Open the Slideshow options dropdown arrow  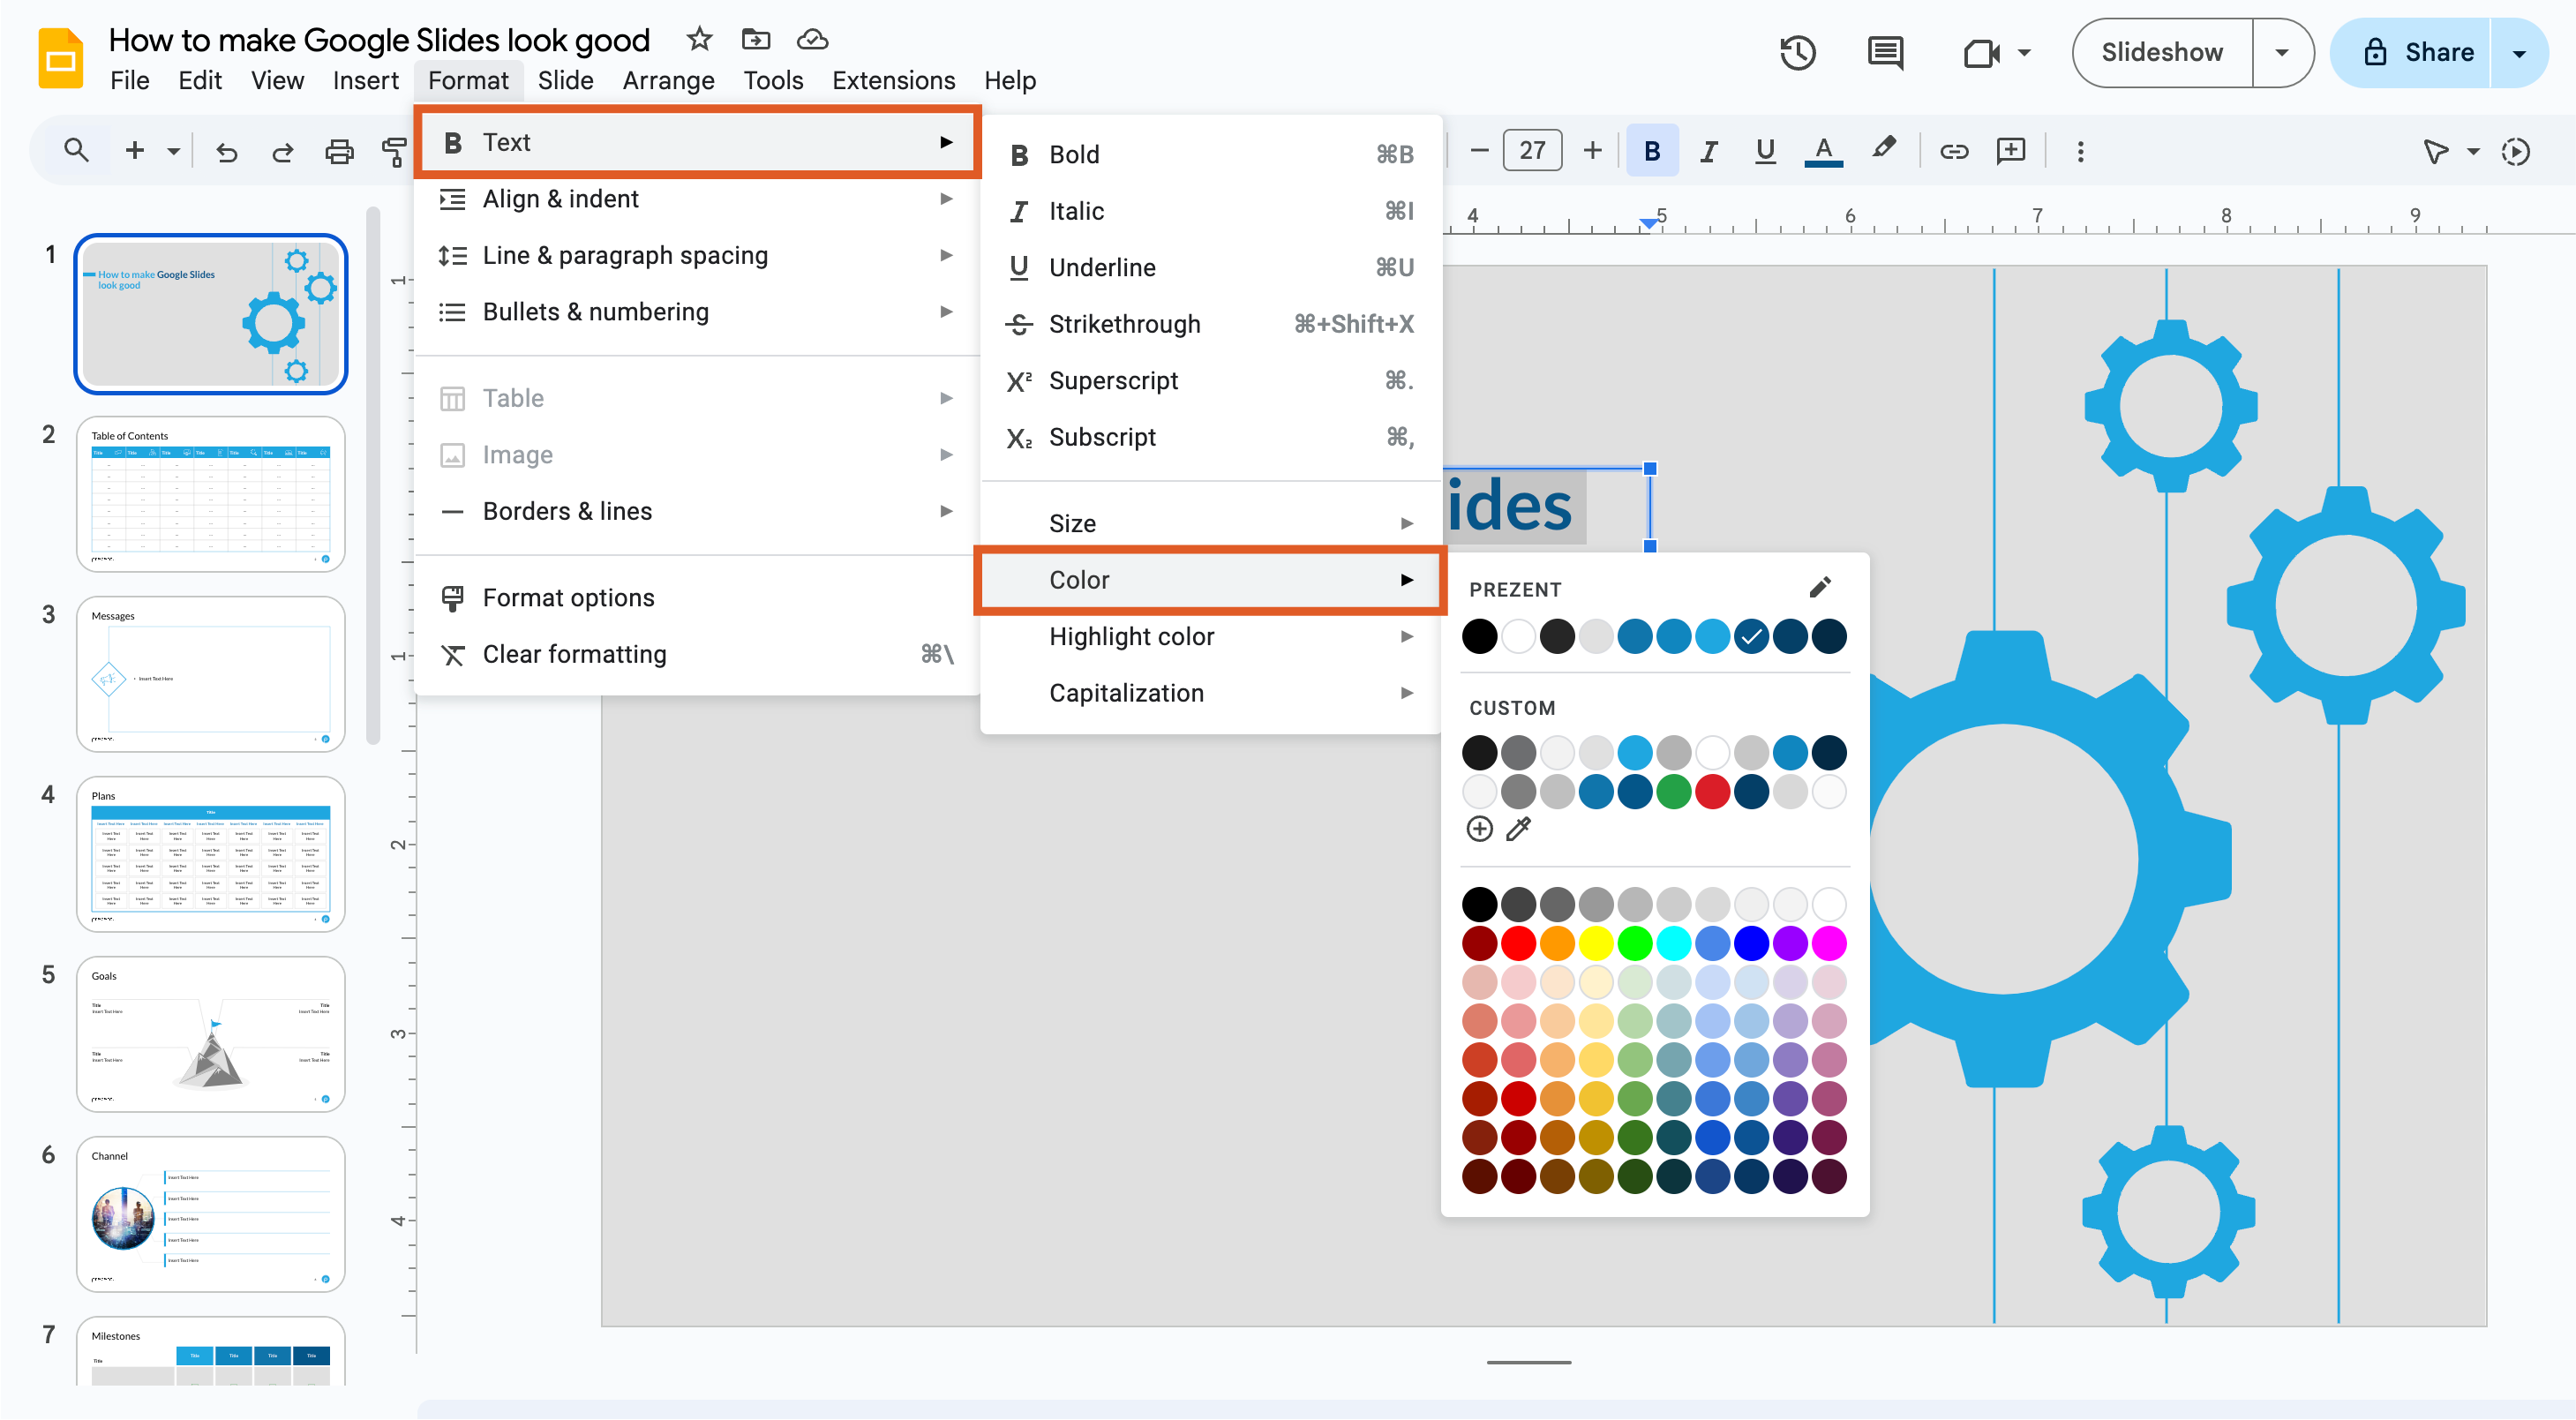coord(2282,52)
